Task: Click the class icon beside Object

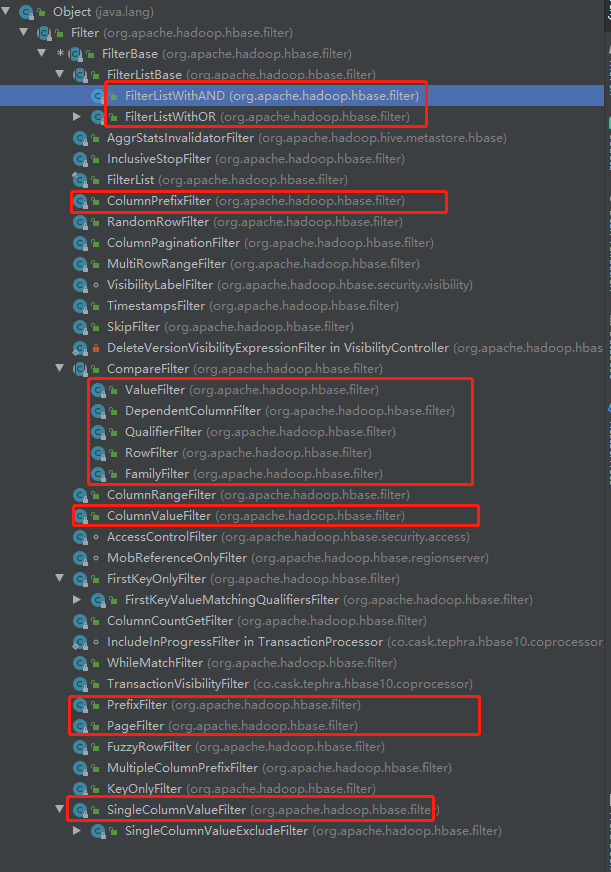Action: click(26, 12)
